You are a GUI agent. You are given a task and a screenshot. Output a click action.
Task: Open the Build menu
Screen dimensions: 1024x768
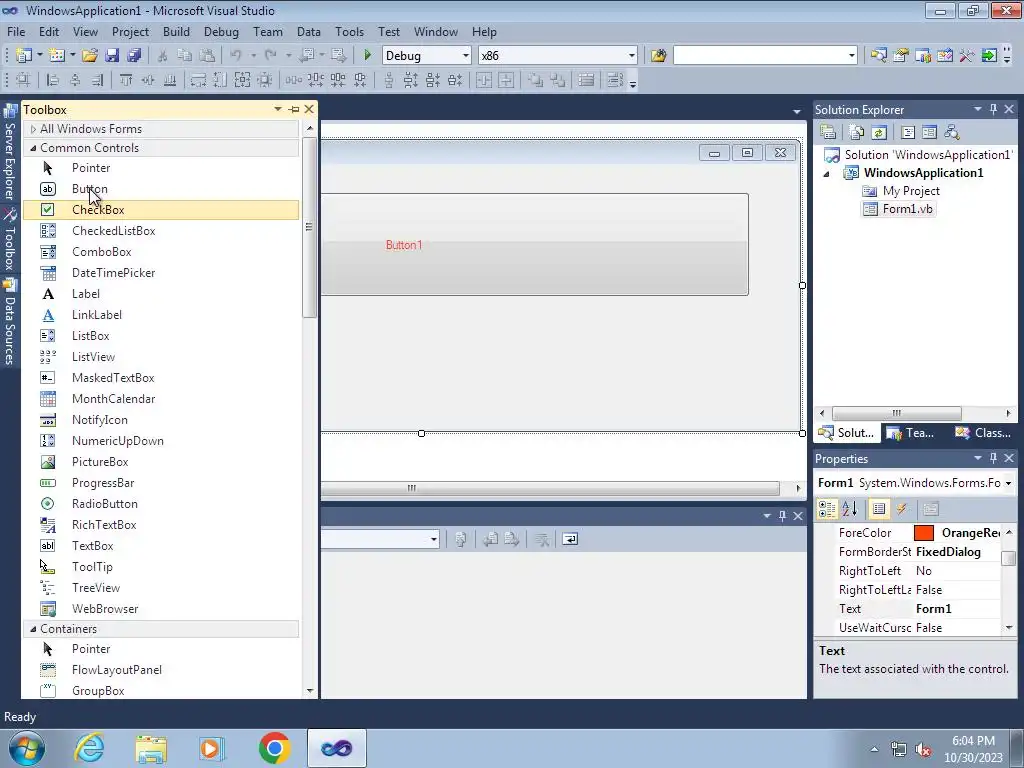[x=176, y=32]
